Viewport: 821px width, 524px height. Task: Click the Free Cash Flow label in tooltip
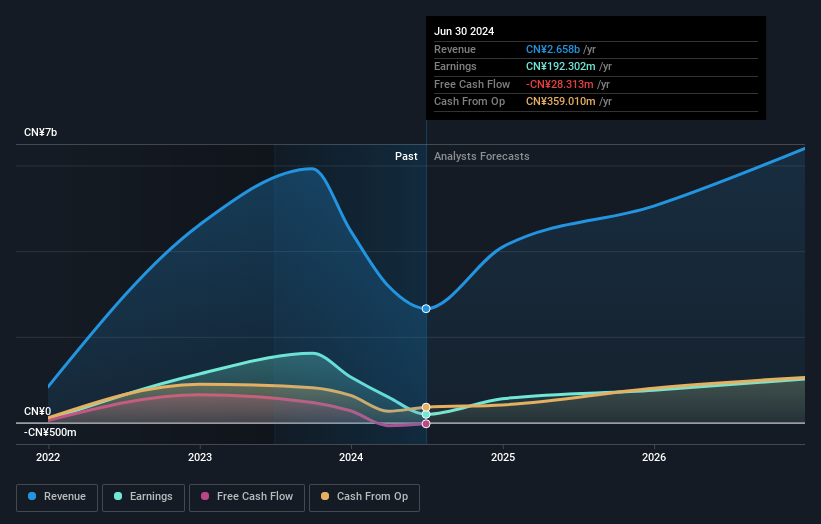472,84
